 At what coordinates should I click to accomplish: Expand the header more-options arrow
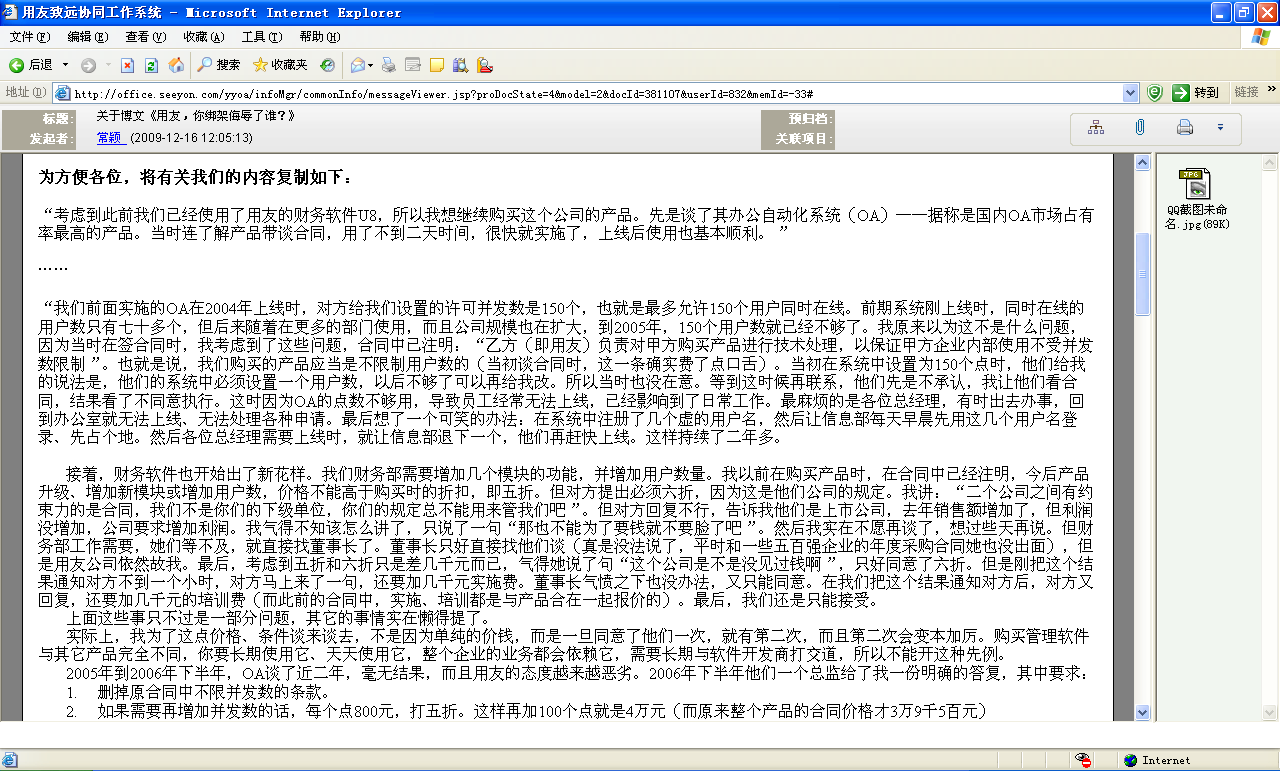point(1221,127)
